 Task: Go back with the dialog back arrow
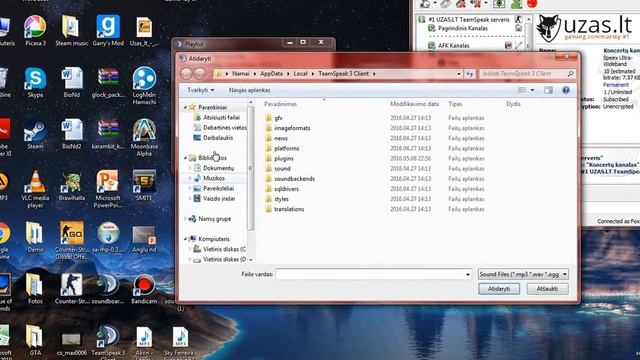[x=187, y=73]
